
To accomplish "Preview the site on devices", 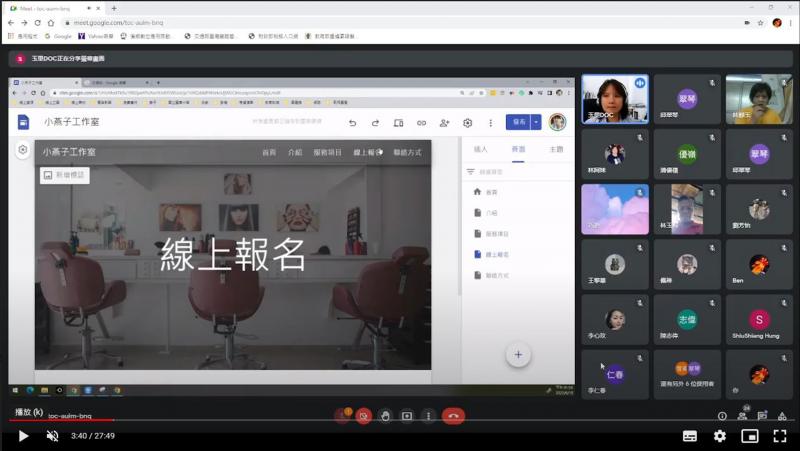I will point(398,123).
